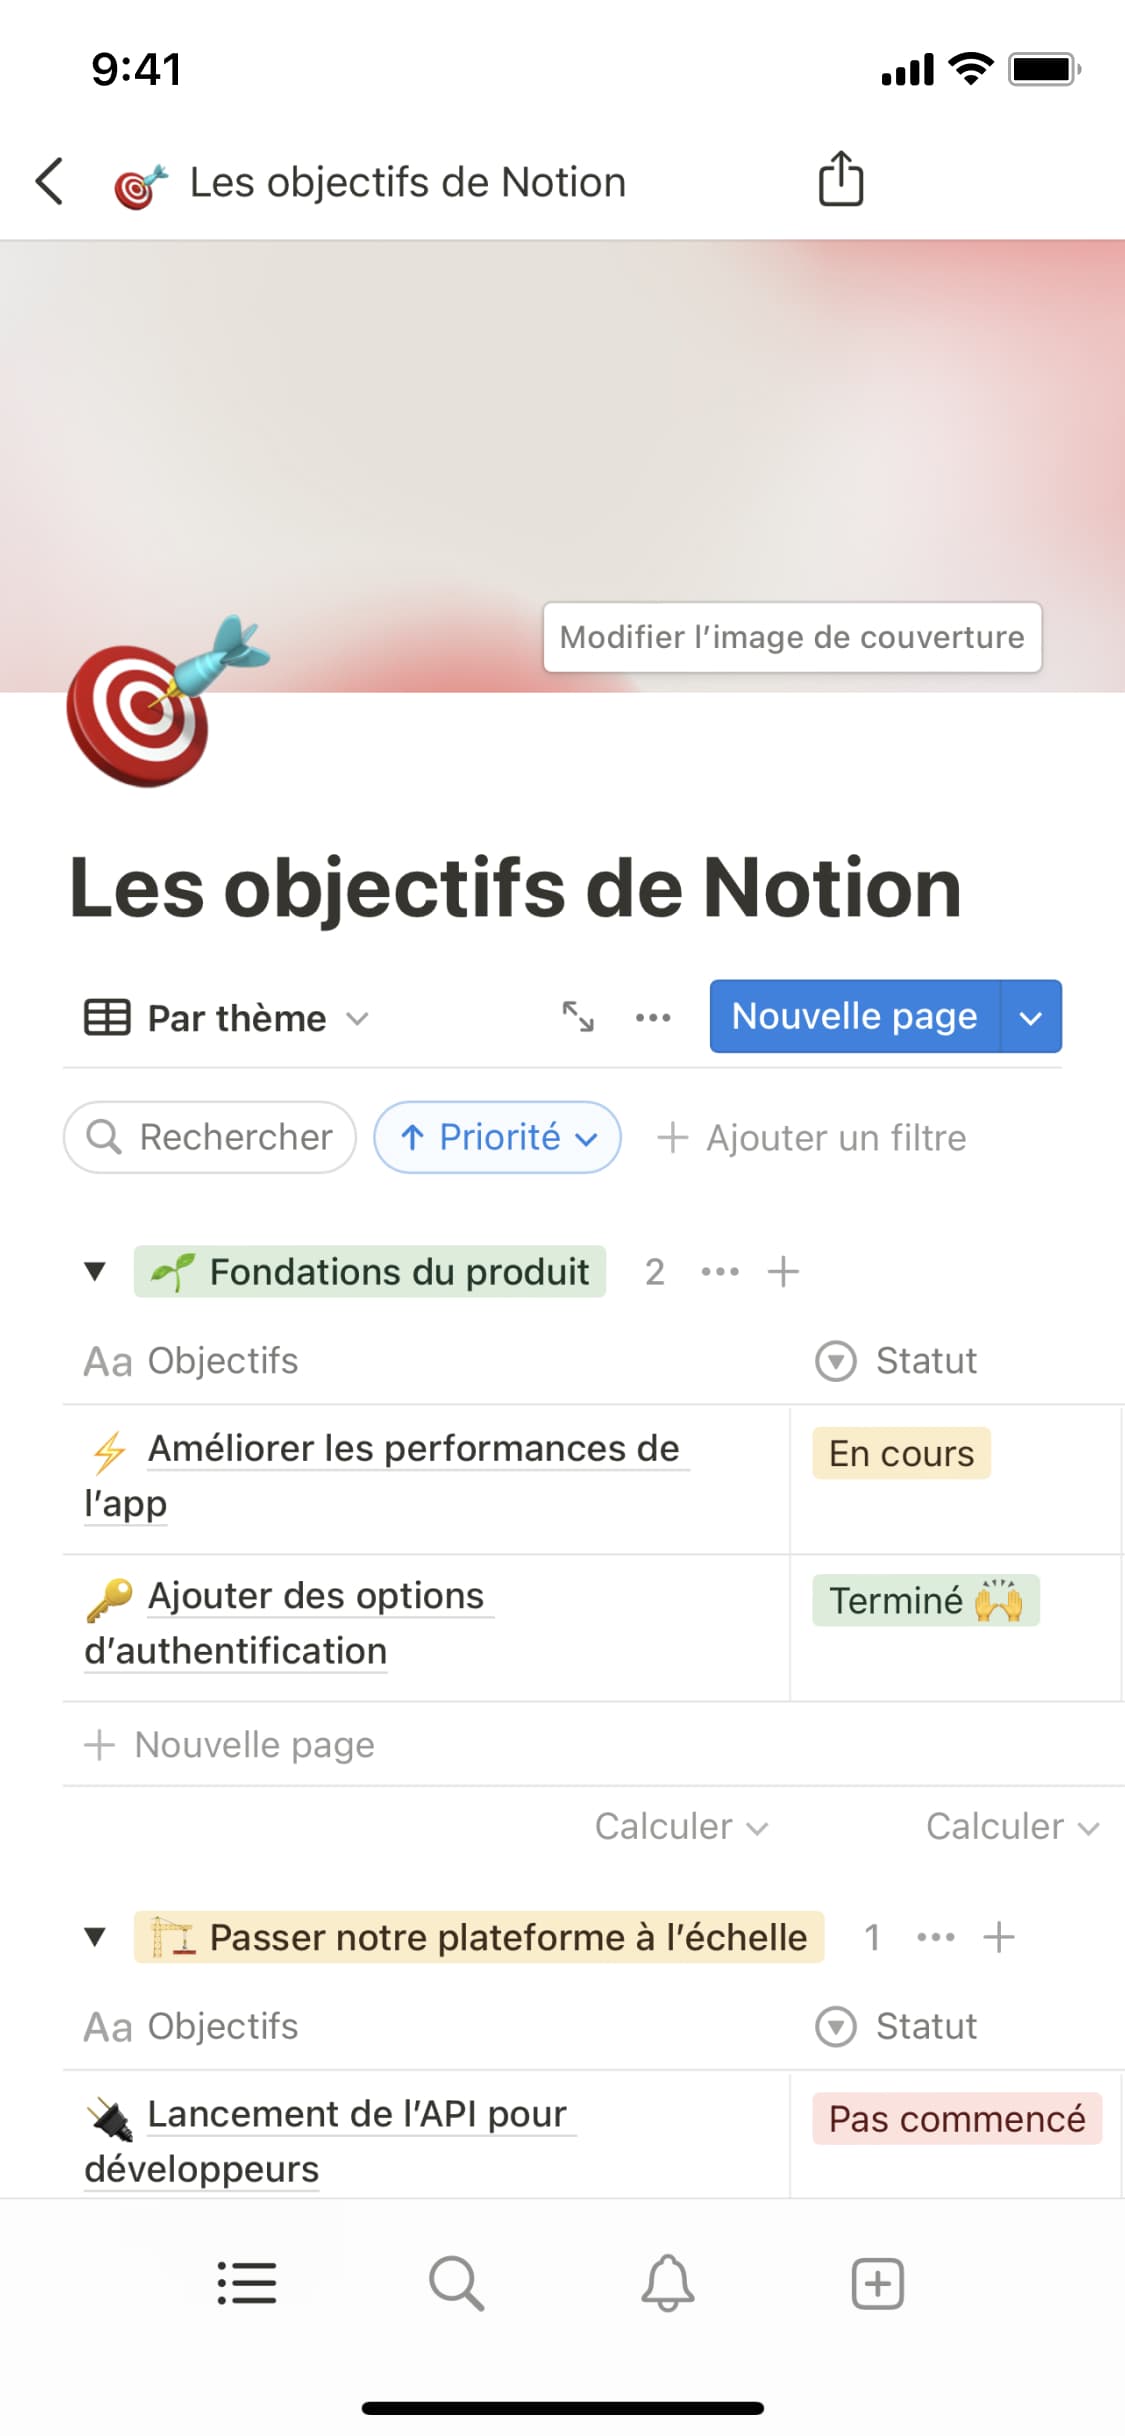Image resolution: width=1125 pixels, height=2436 pixels.
Task: Open Nouvelle page button dropdown arrow
Action: (x=1031, y=1017)
